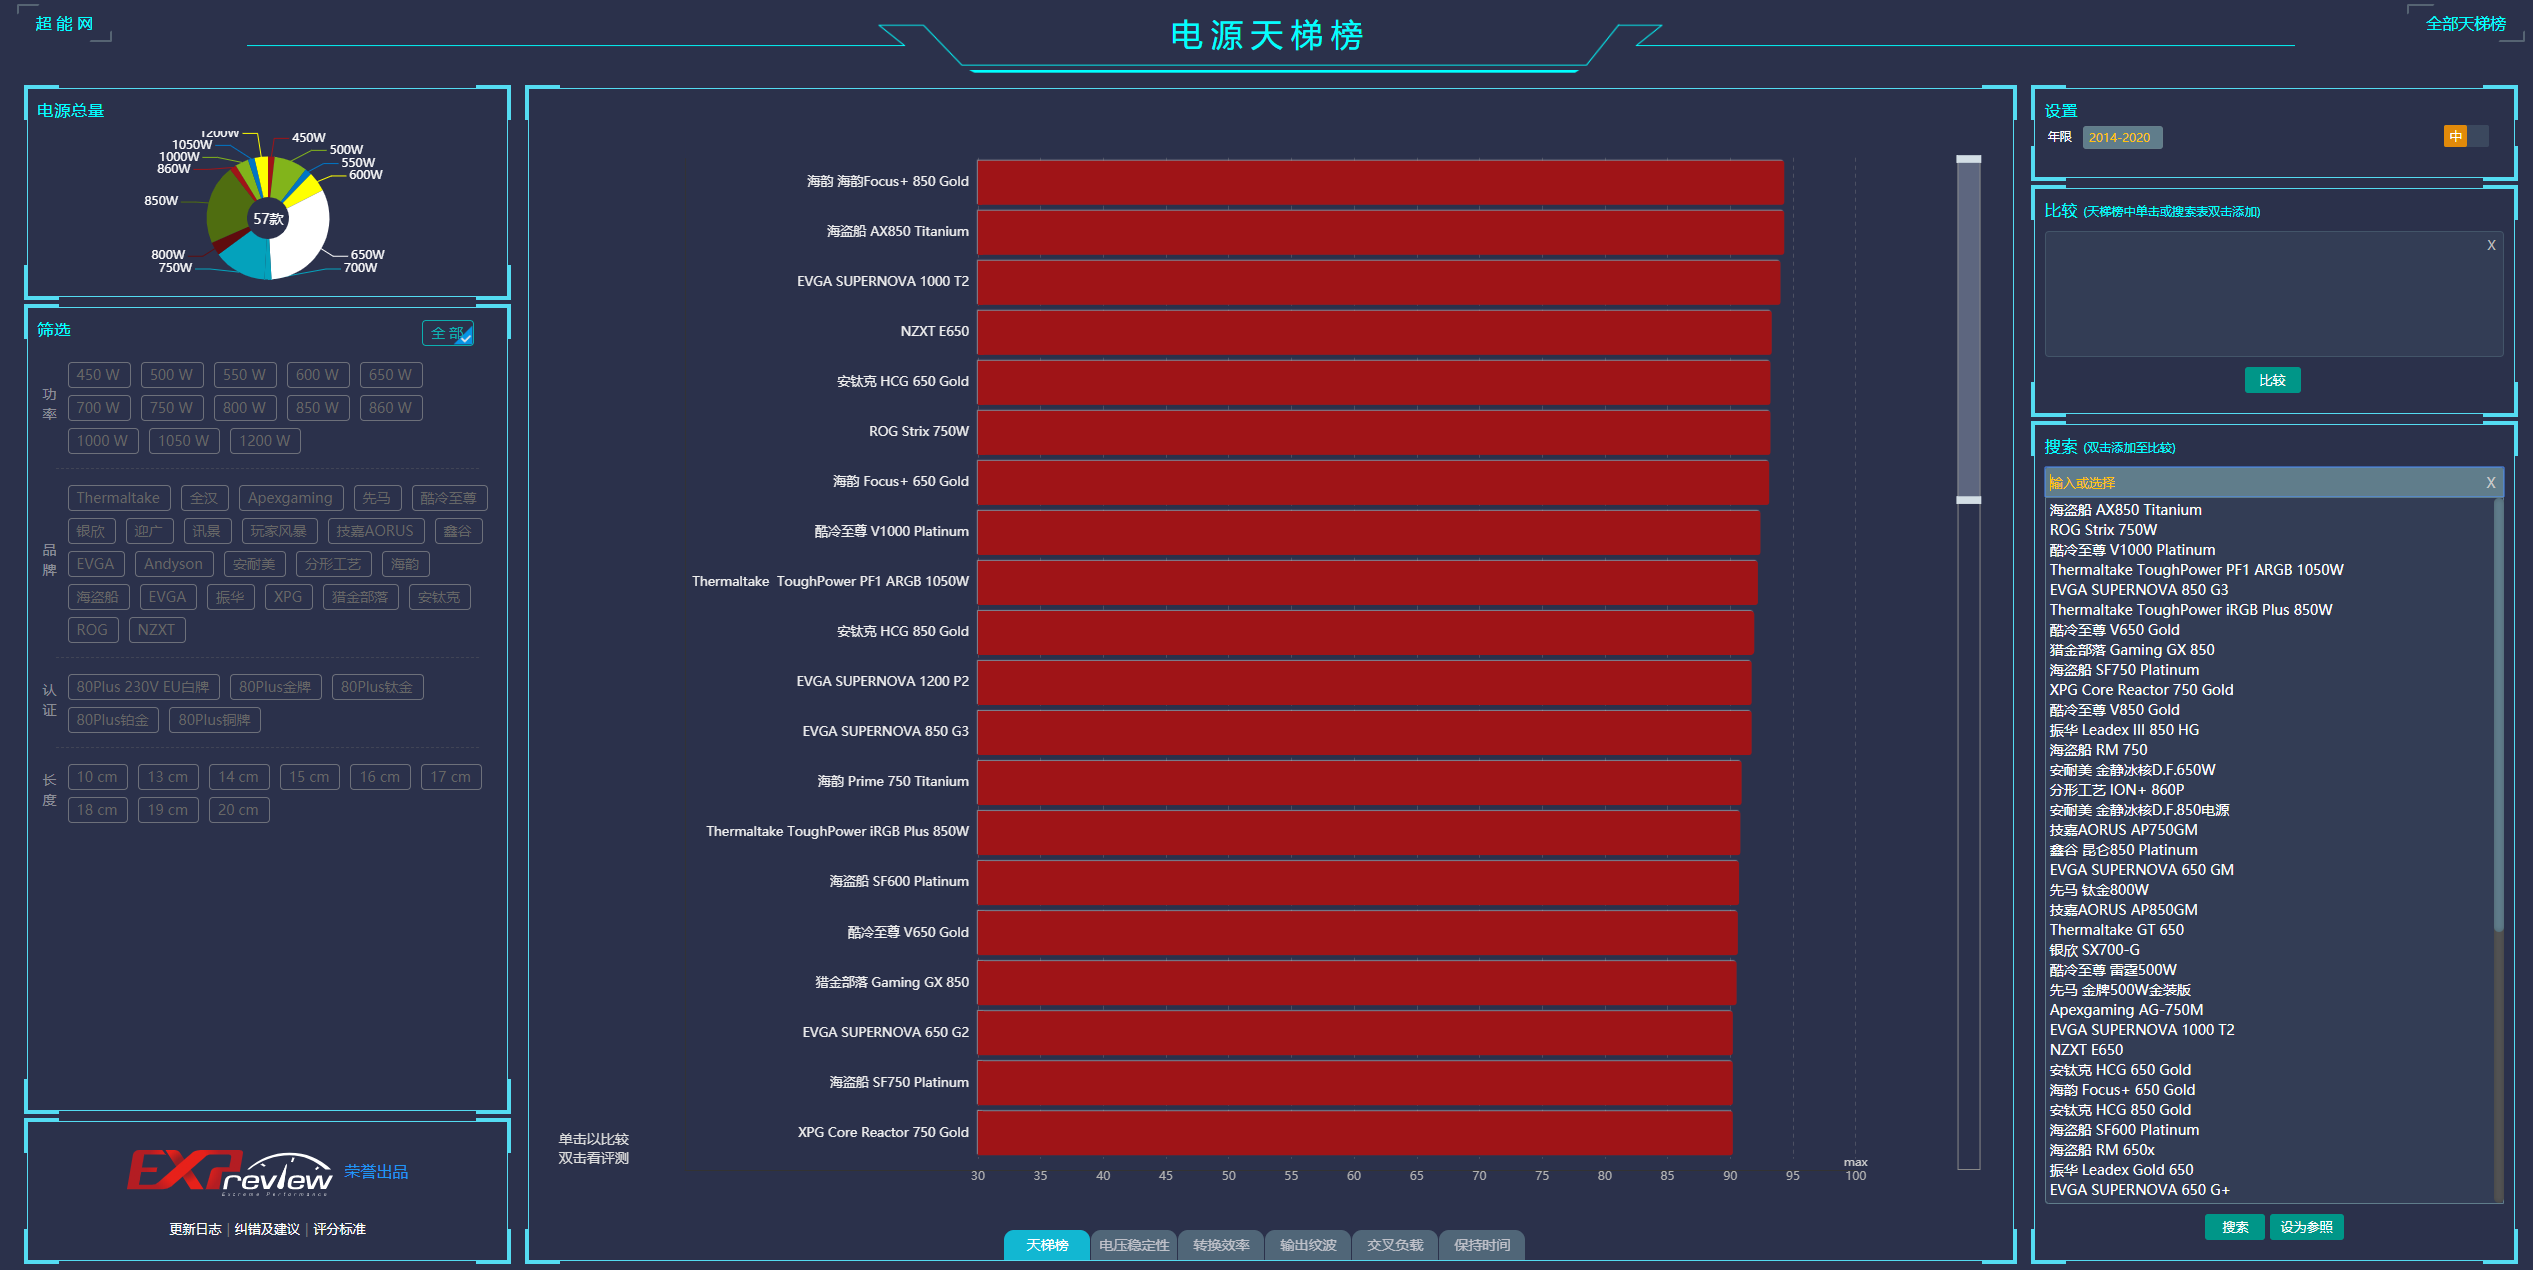Open the 超能网 home link
The width and height of the screenshot is (2533, 1270).
point(64,23)
